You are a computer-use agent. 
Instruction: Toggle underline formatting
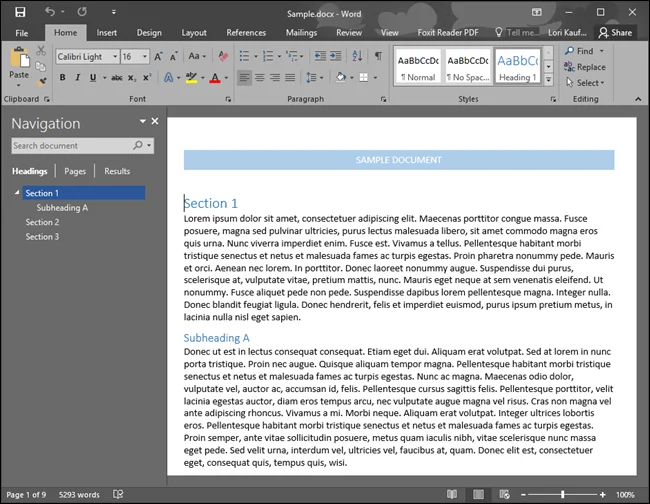[93, 78]
